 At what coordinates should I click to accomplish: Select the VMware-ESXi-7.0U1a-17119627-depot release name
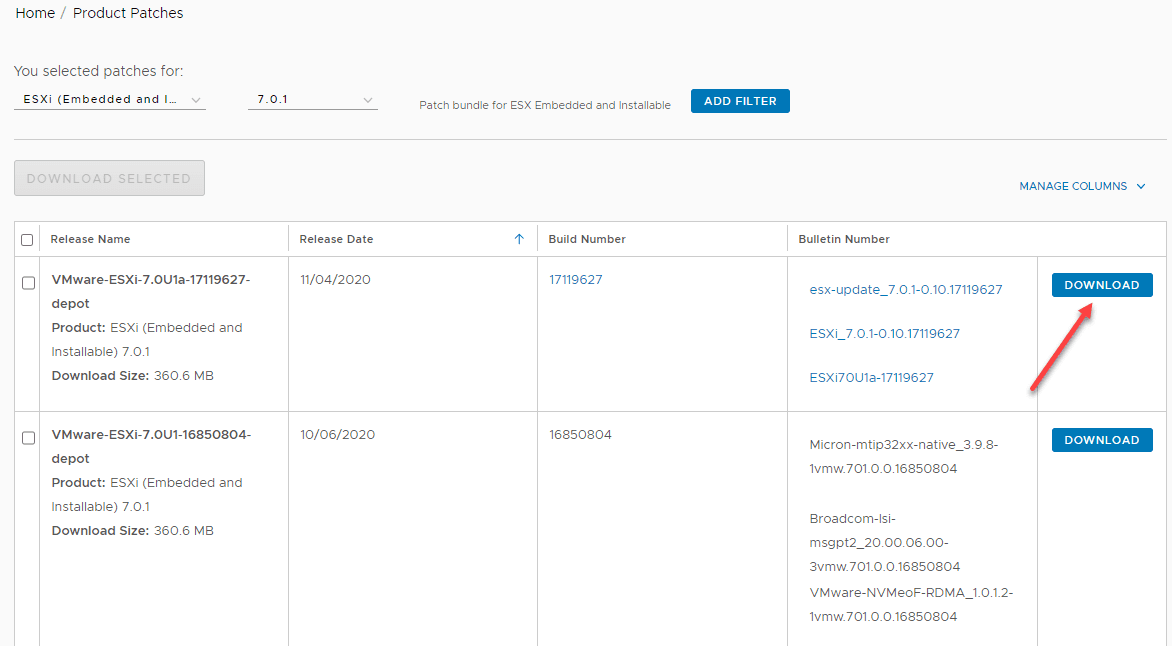pyautogui.click(x=150, y=292)
